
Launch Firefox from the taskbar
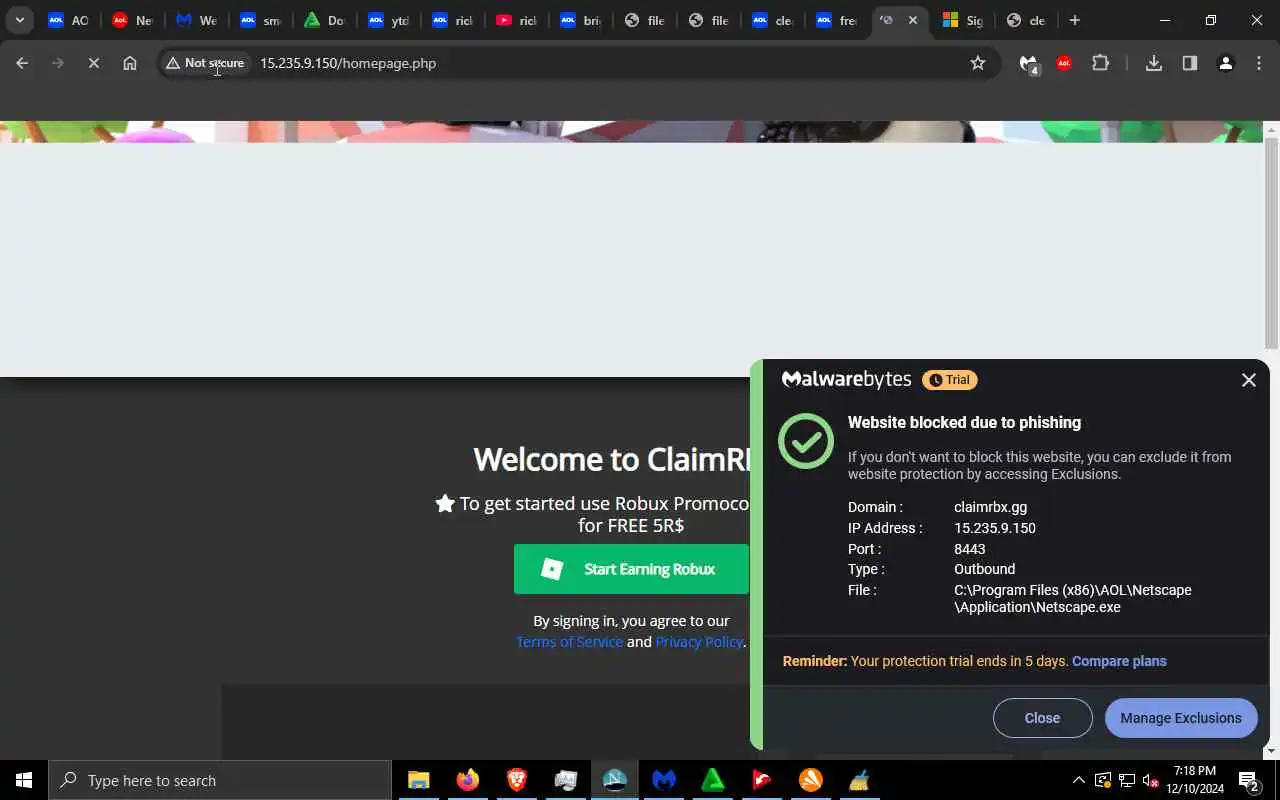click(467, 780)
